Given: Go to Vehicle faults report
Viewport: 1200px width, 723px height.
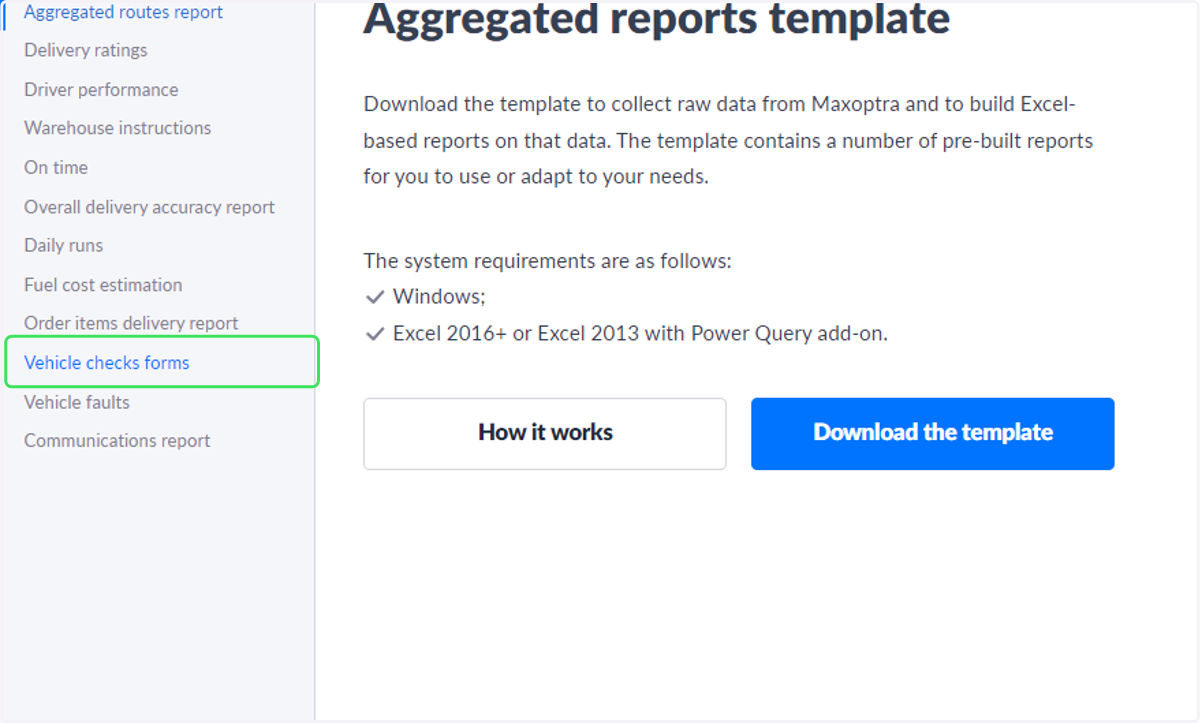Looking at the screenshot, I should [77, 402].
